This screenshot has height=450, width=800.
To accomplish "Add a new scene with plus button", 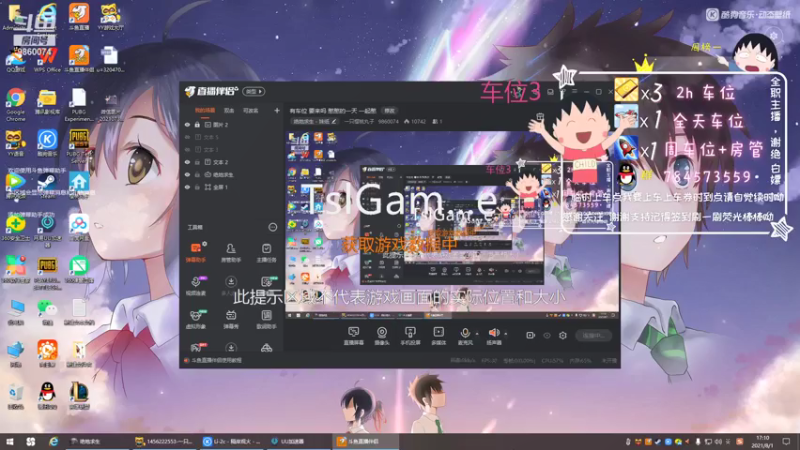I will point(277,110).
